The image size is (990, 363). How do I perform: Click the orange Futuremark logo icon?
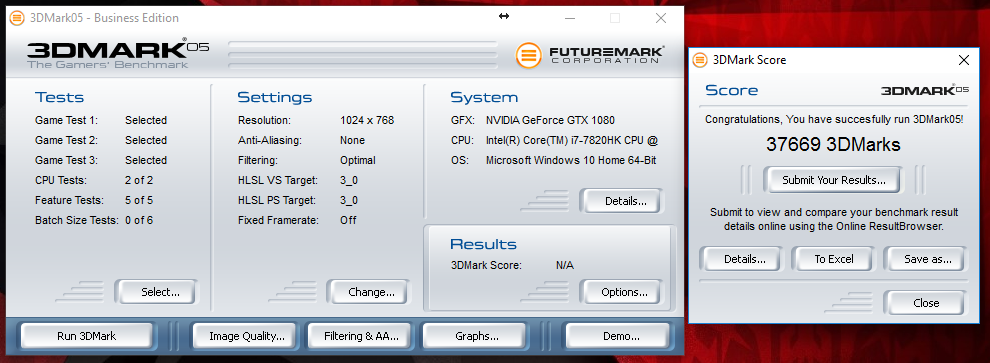(528, 56)
